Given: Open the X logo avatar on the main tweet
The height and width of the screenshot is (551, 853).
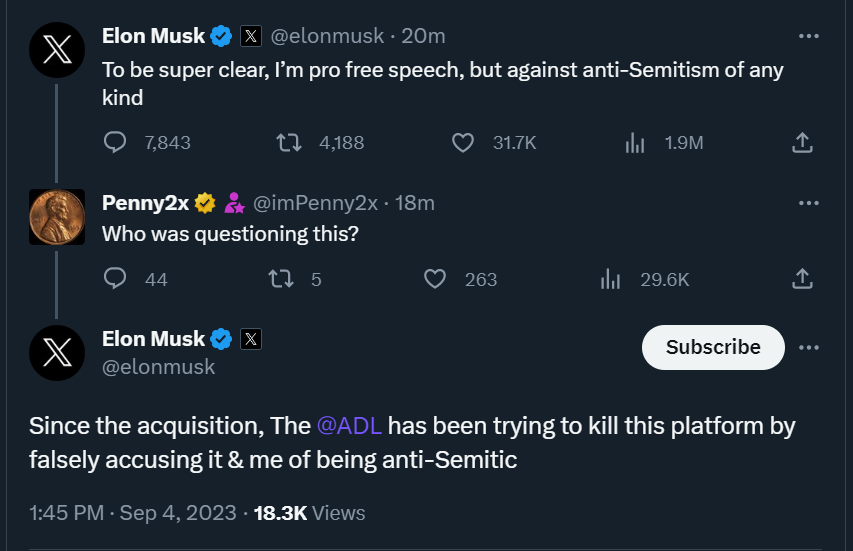Looking at the screenshot, I should click(x=57, y=353).
